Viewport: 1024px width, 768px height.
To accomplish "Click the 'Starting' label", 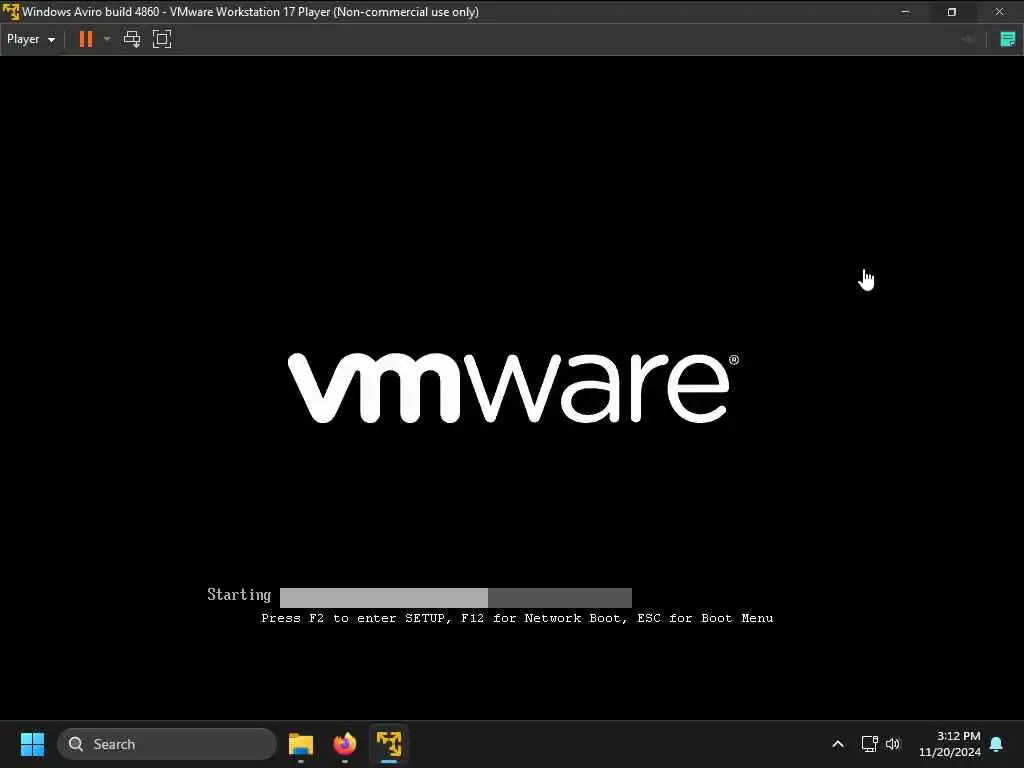I will tap(239, 595).
